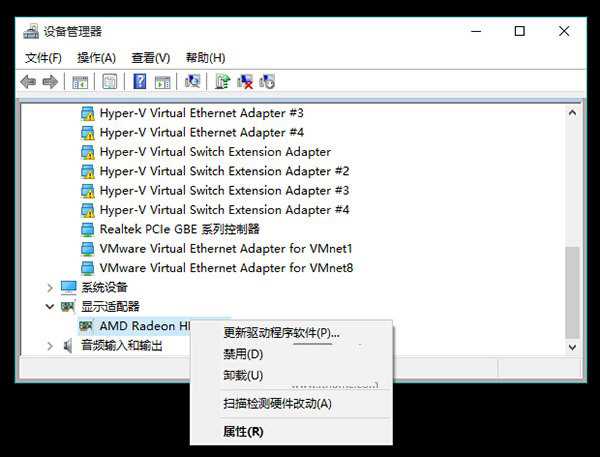Click the update driver toolbar icon

click(x=222, y=82)
